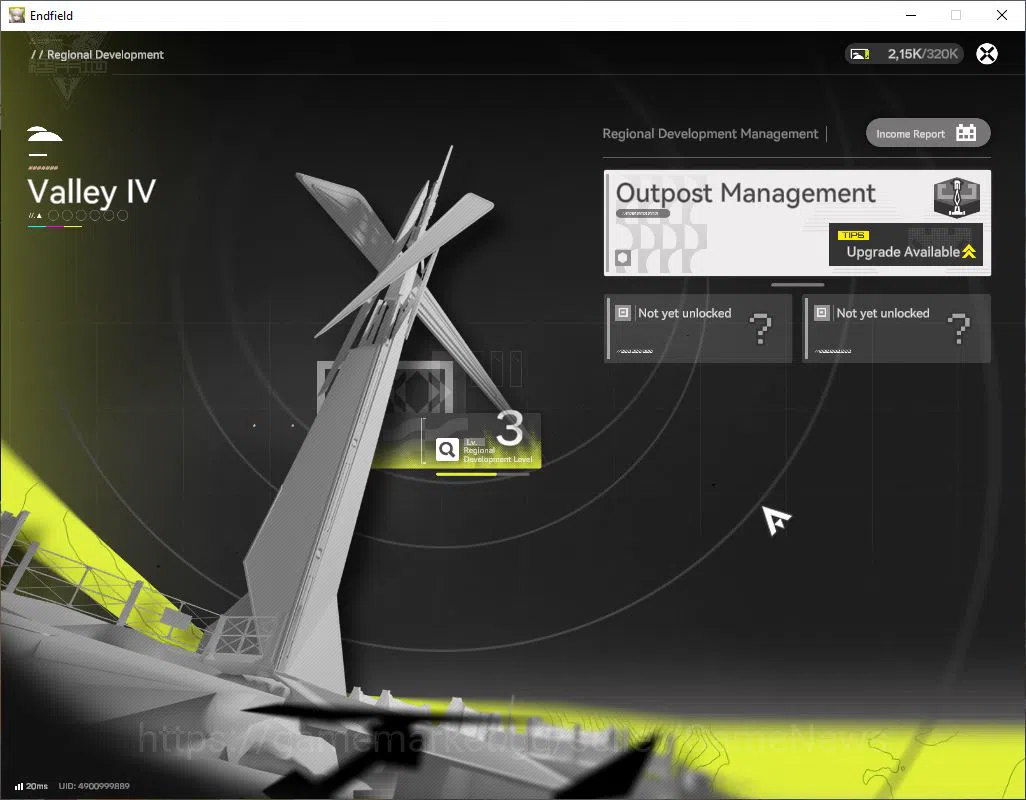Image resolution: width=1026 pixels, height=800 pixels.
Task: Click the Regional Development Level 3 badge
Action: (x=482, y=440)
